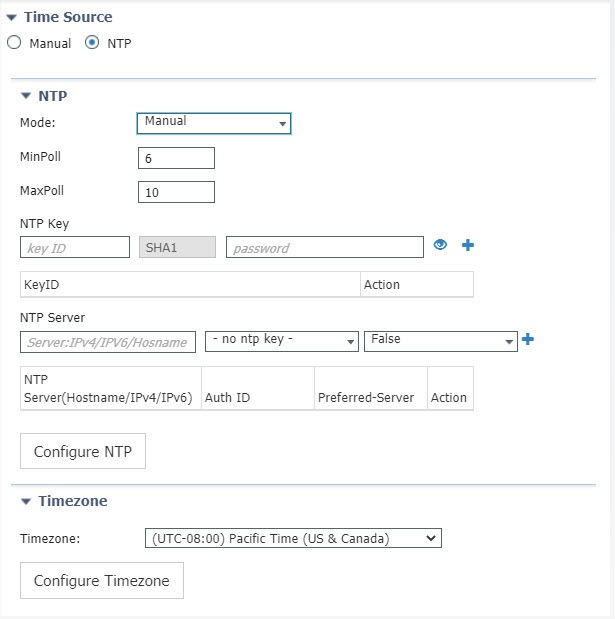
Task: Show password with the eye icon
Action: [x=440, y=245]
